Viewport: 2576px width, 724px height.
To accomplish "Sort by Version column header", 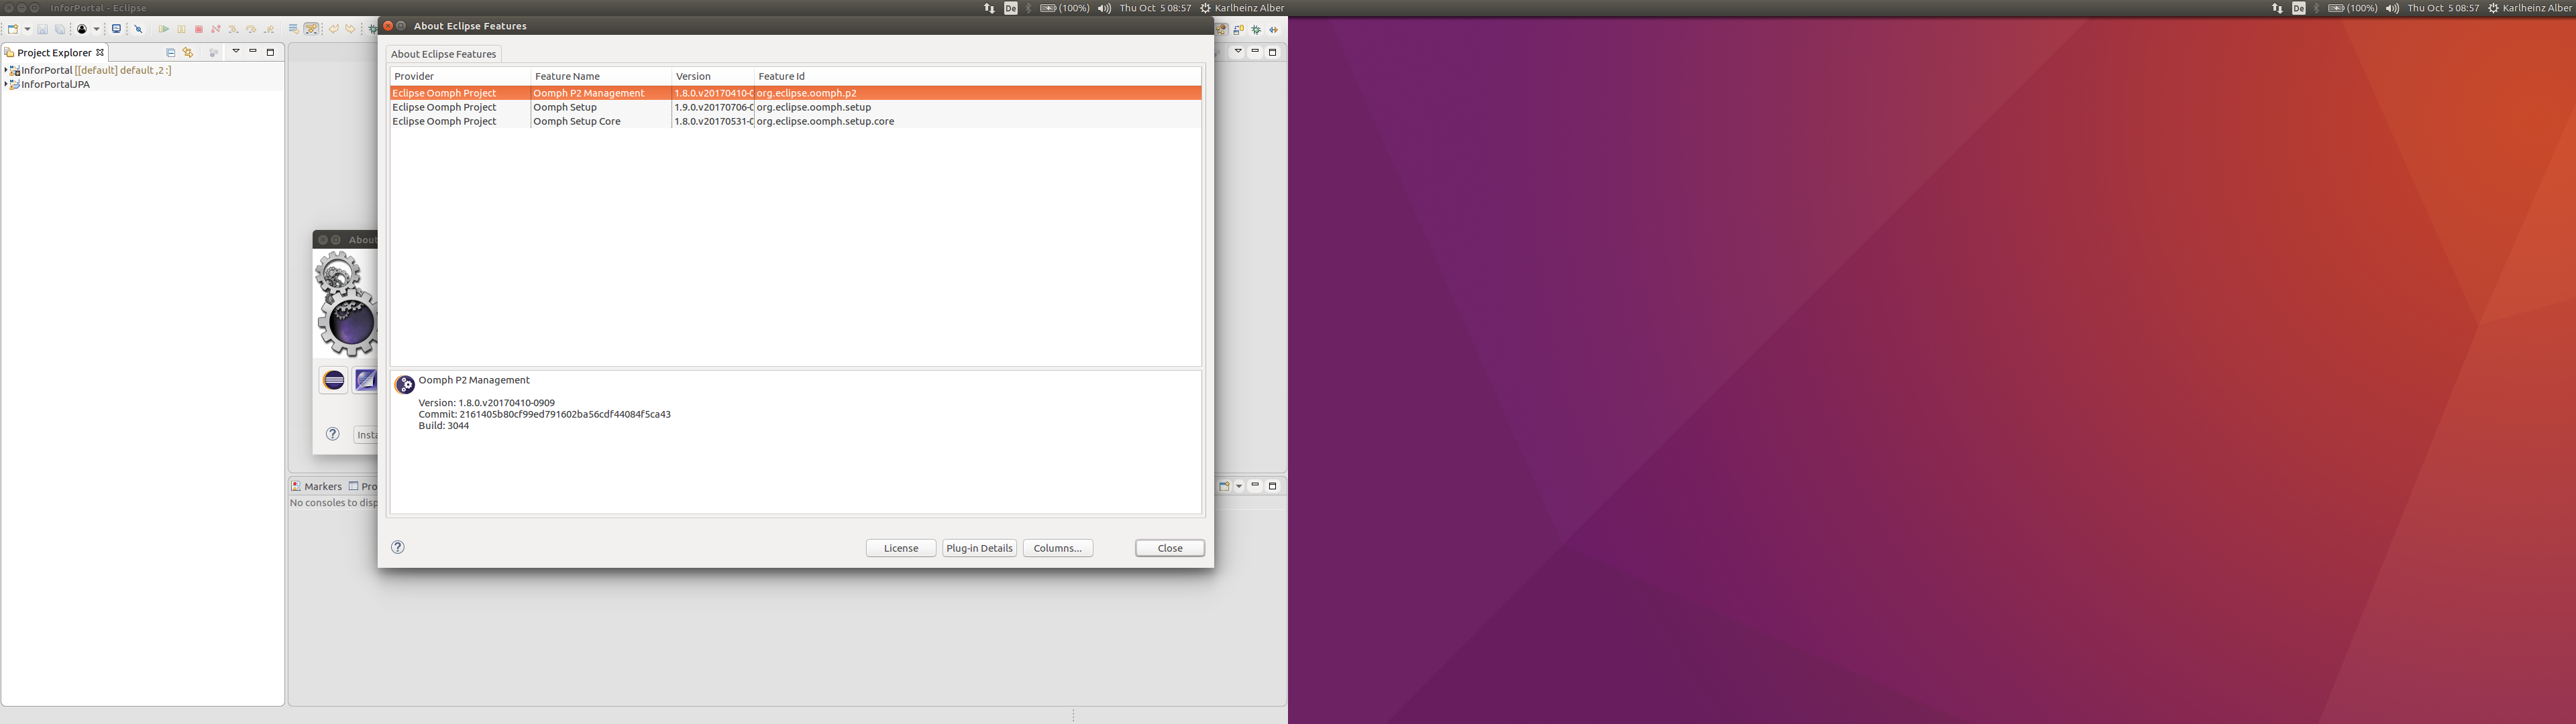I will click(712, 76).
